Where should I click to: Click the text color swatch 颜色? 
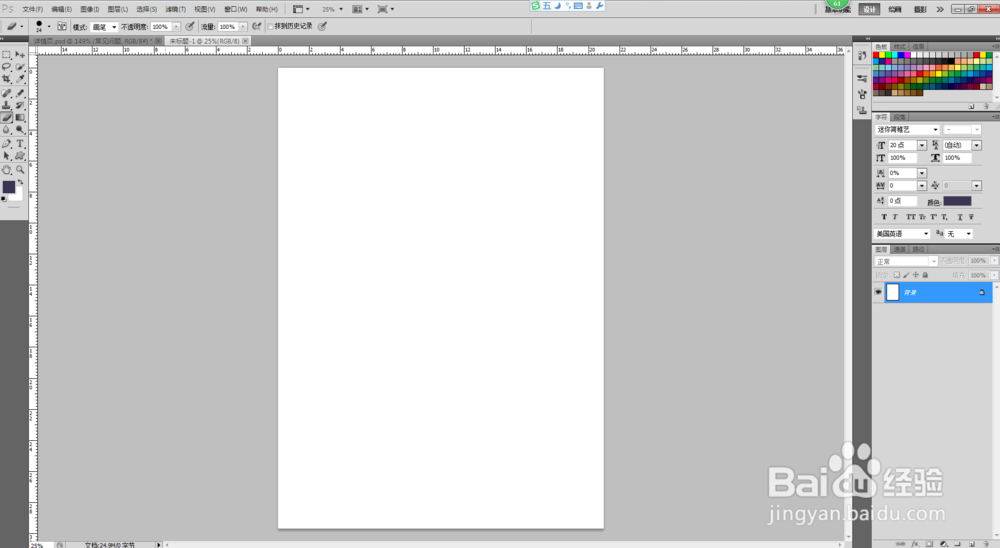(x=957, y=201)
